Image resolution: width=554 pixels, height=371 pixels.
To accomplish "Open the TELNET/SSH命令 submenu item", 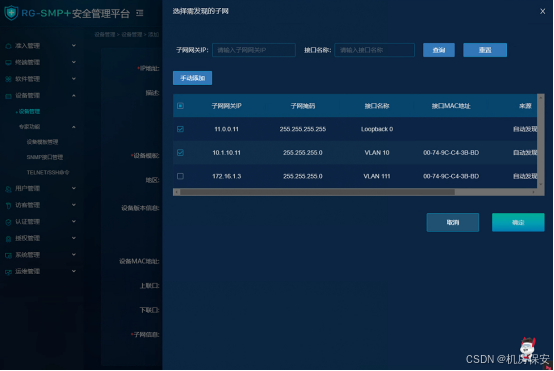I will (x=48, y=173).
